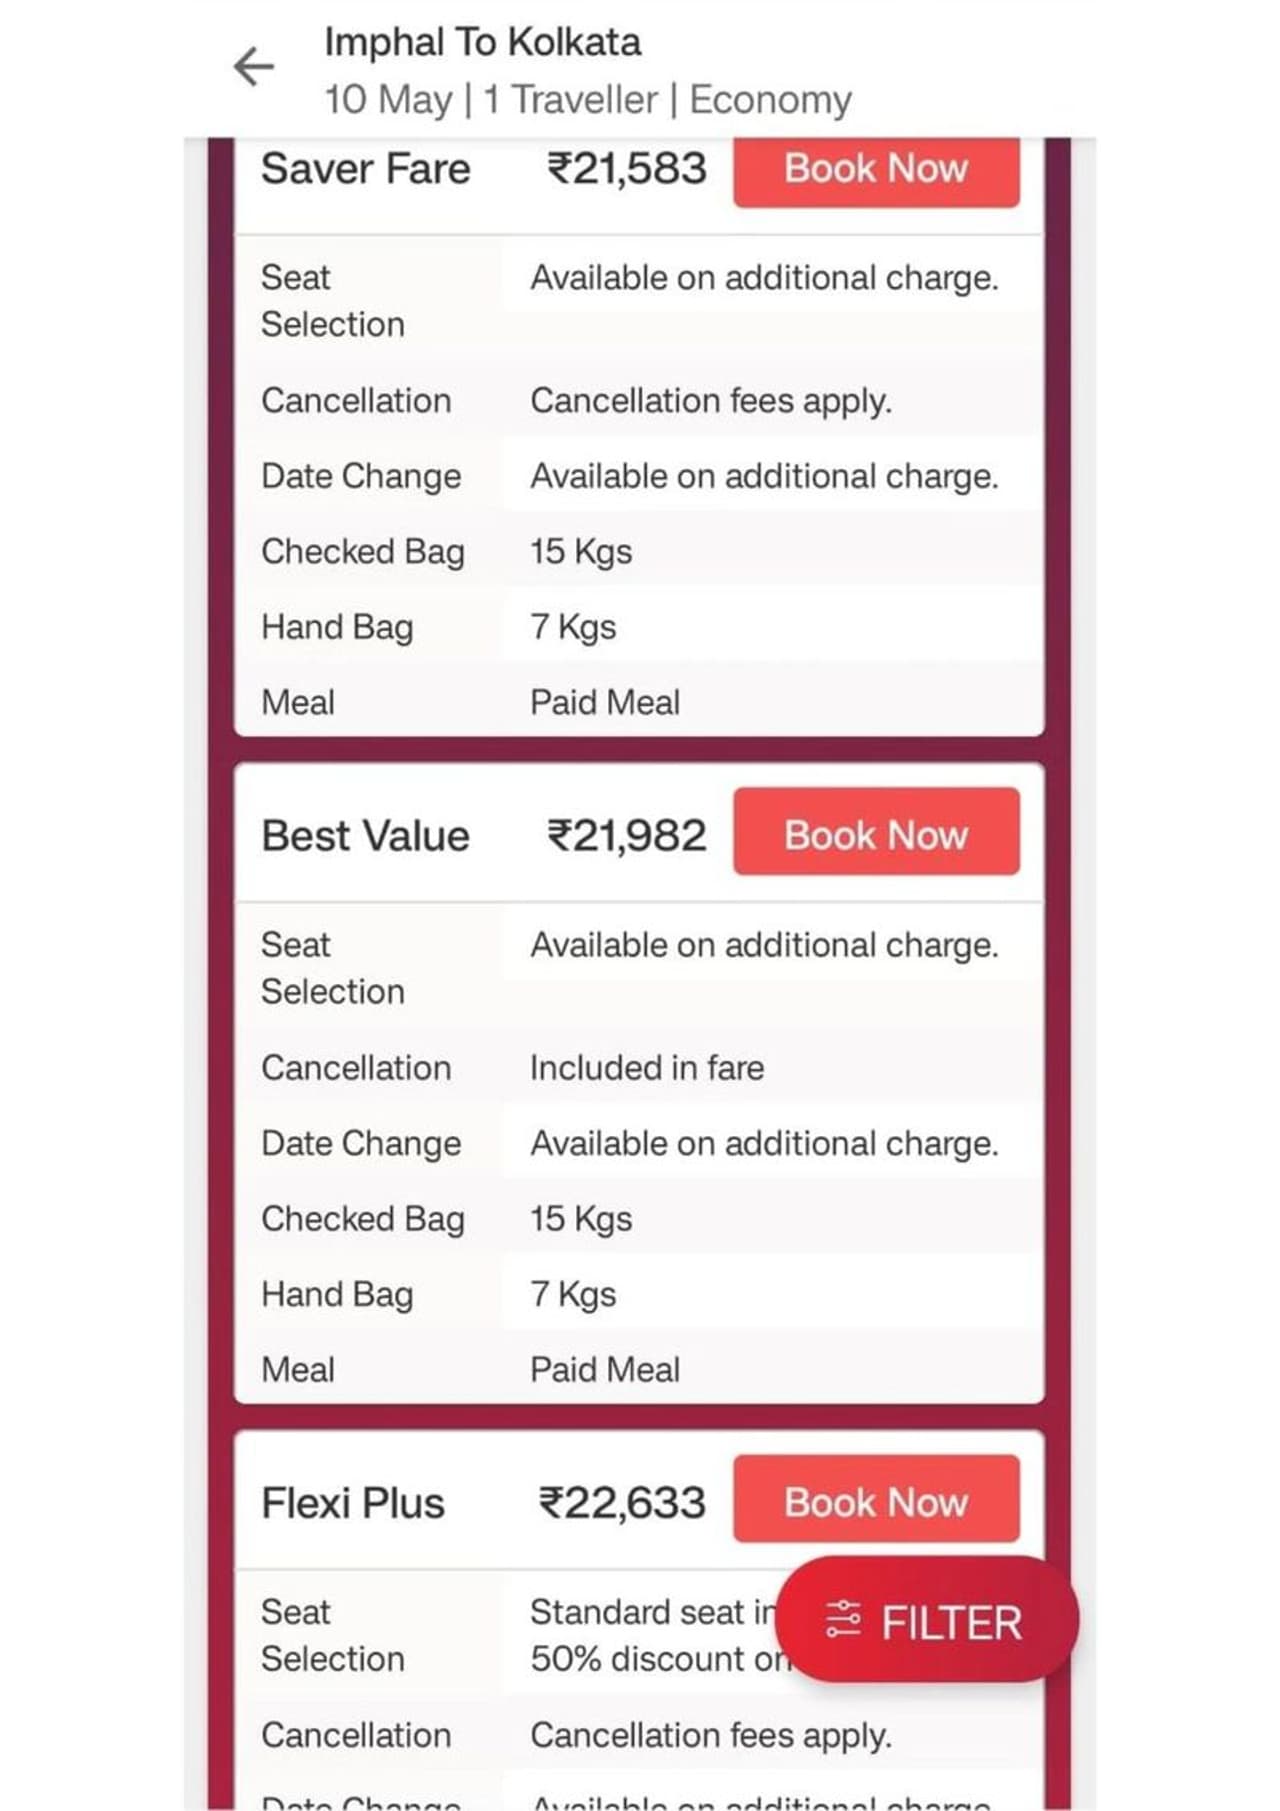Select the Best Value fare heading
Screen dimensions: 1280x1811
[x=365, y=836]
